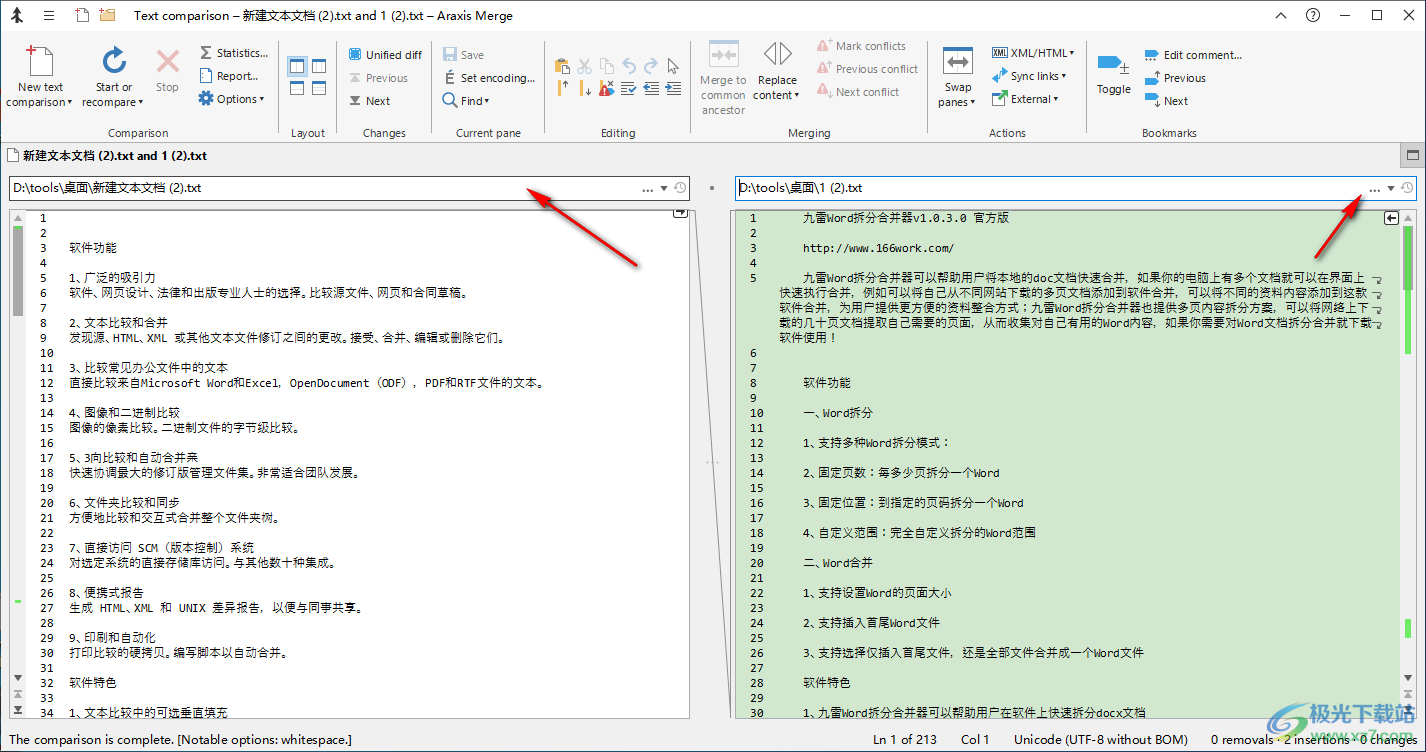This screenshot has width=1426, height=752.
Task: Select three-pane vertical layout
Action: tap(320, 66)
